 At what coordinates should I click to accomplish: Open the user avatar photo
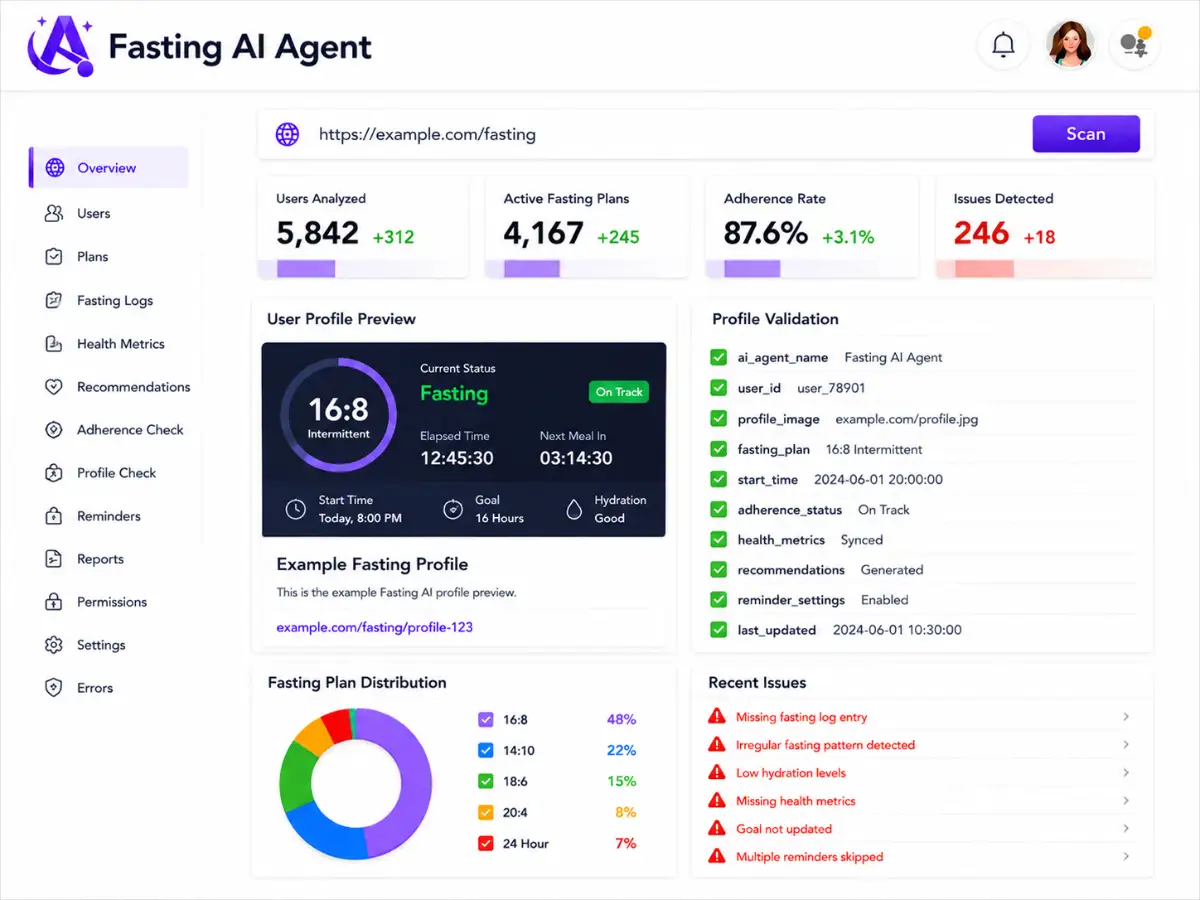1070,45
